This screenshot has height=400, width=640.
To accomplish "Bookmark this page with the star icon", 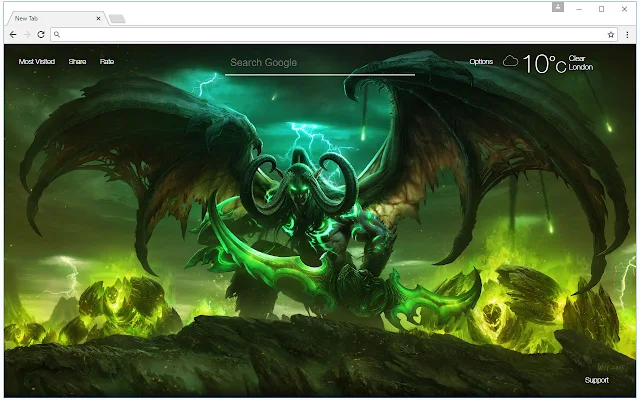I will tap(611, 35).
